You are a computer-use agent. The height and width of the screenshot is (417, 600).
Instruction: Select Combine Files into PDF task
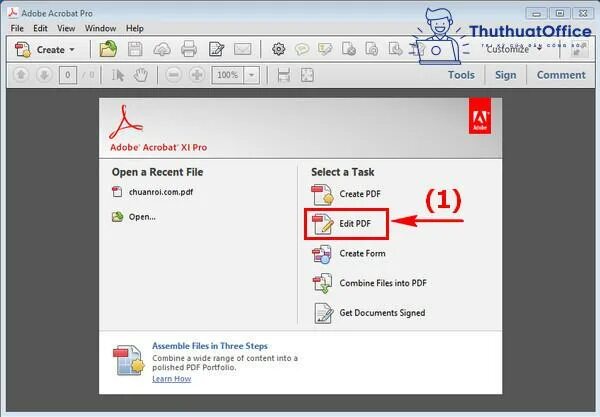point(369,283)
